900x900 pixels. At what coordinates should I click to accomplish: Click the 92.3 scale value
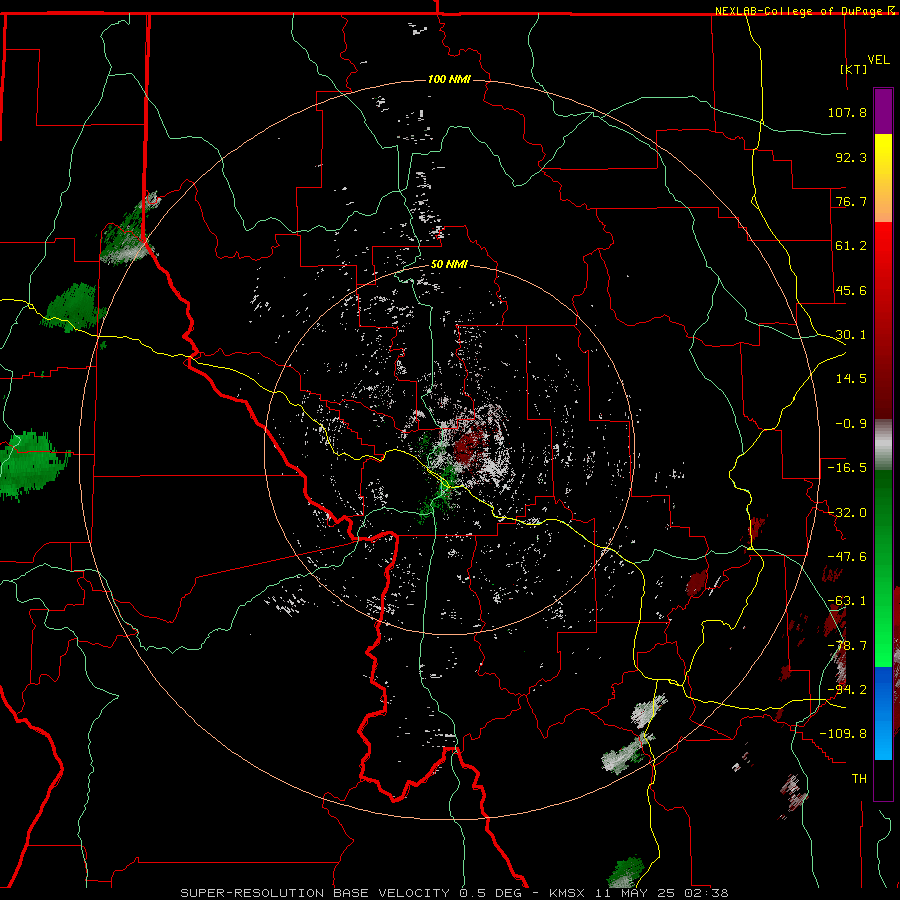point(851,157)
